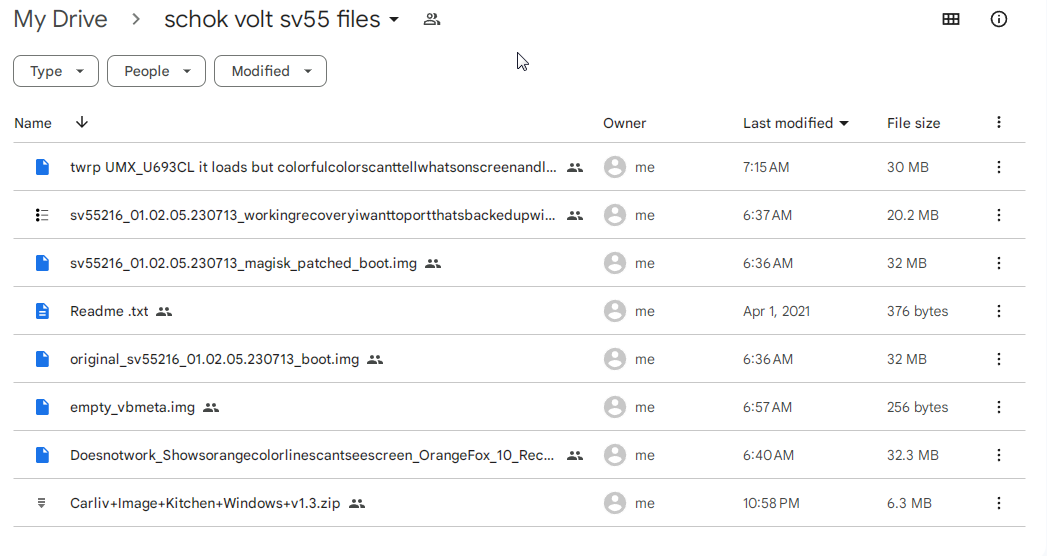The image size is (1047, 556).
Task: Click file icon of empty_vbmeta.img
Action: [42, 407]
